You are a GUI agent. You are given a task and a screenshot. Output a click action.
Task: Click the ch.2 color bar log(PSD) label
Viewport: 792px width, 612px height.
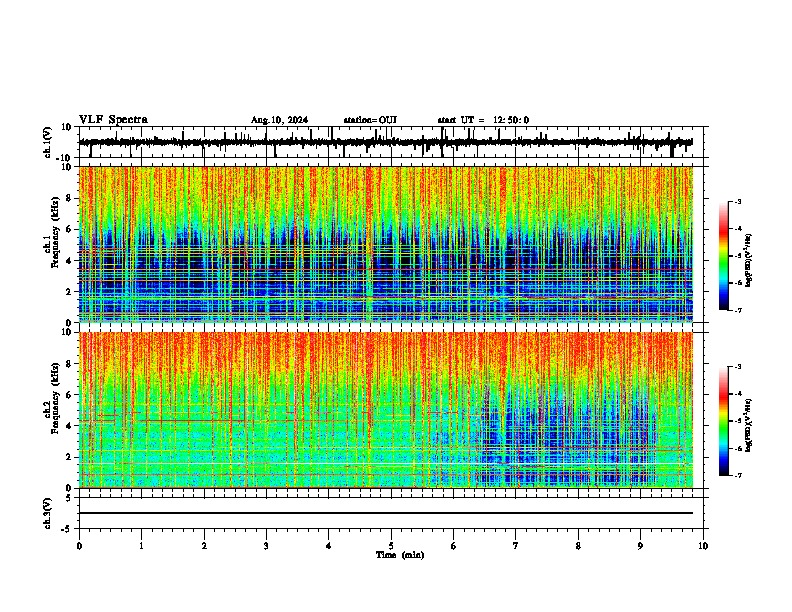coord(748,425)
